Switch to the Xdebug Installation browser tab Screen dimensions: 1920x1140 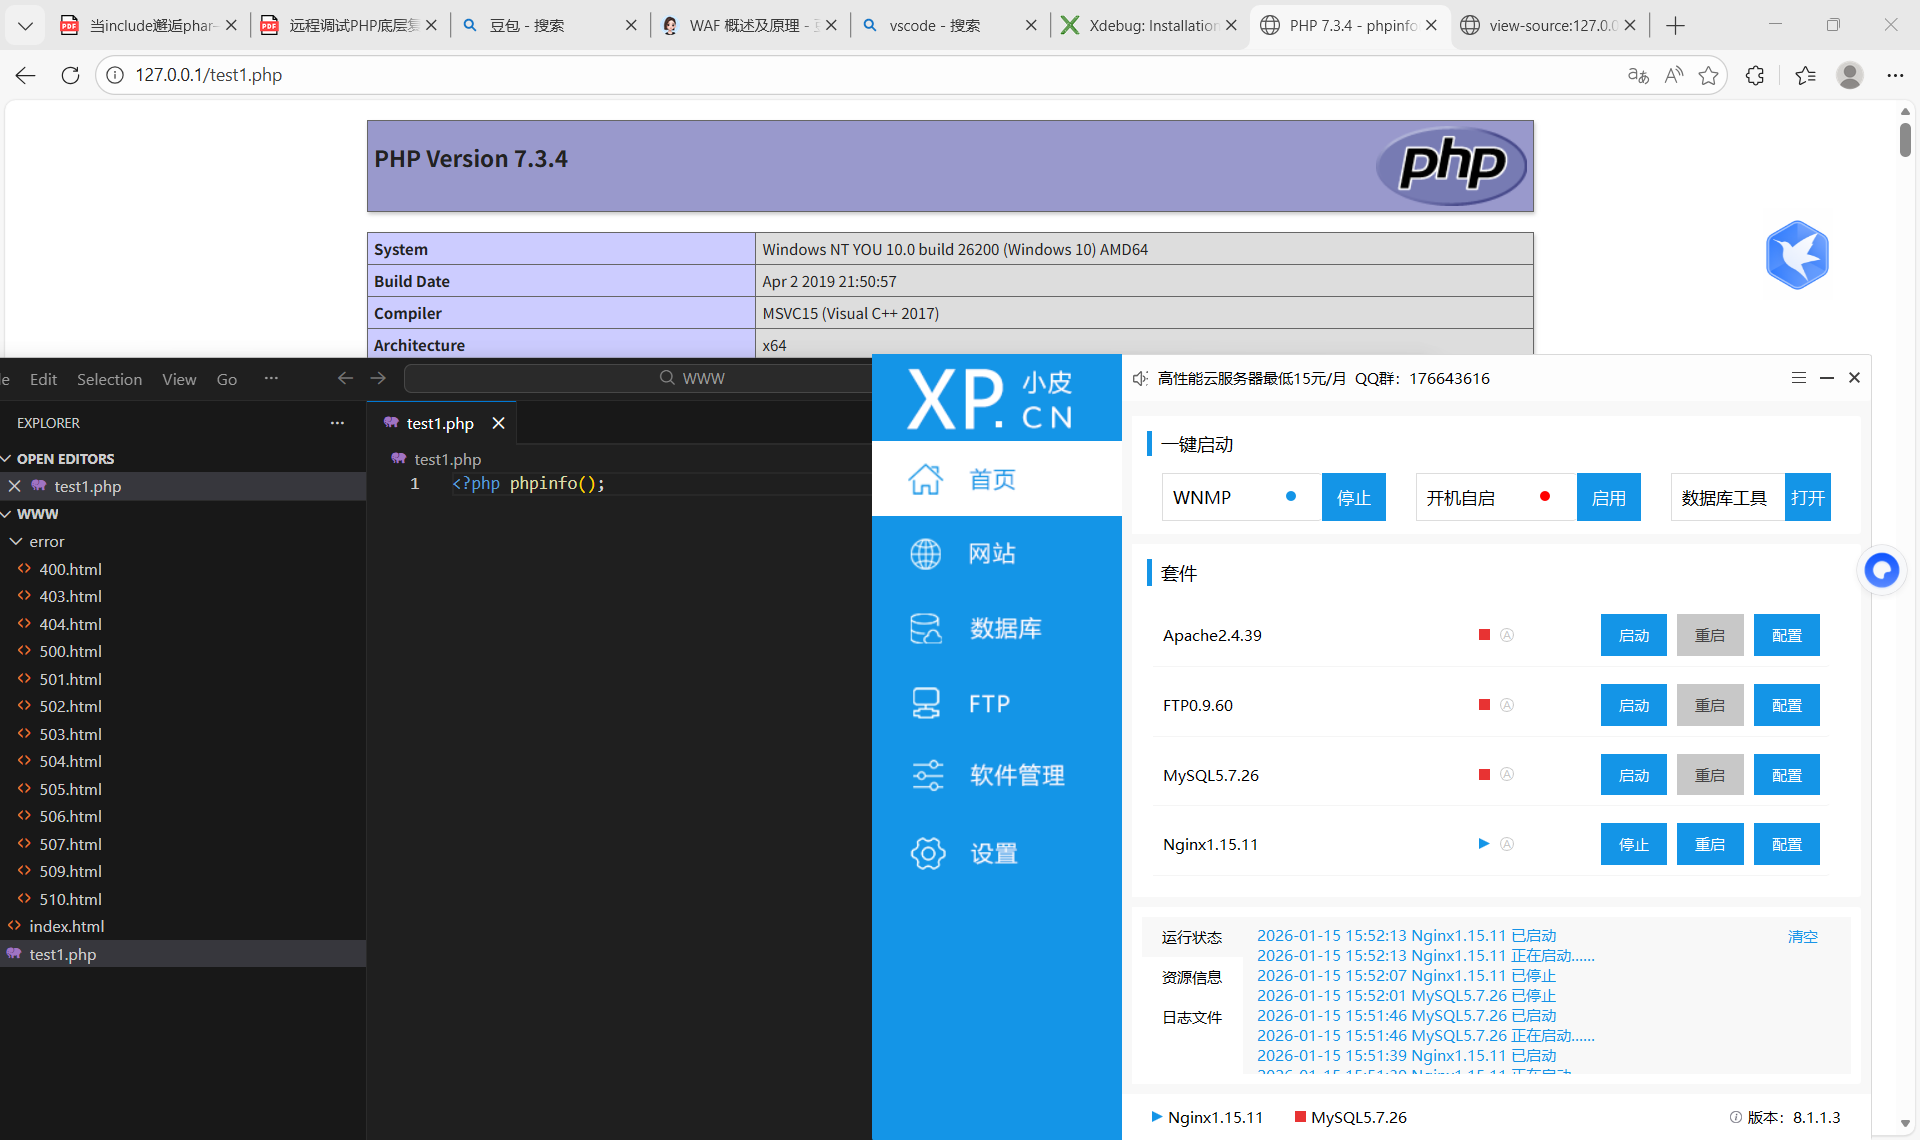pyautogui.click(x=1150, y=25)
